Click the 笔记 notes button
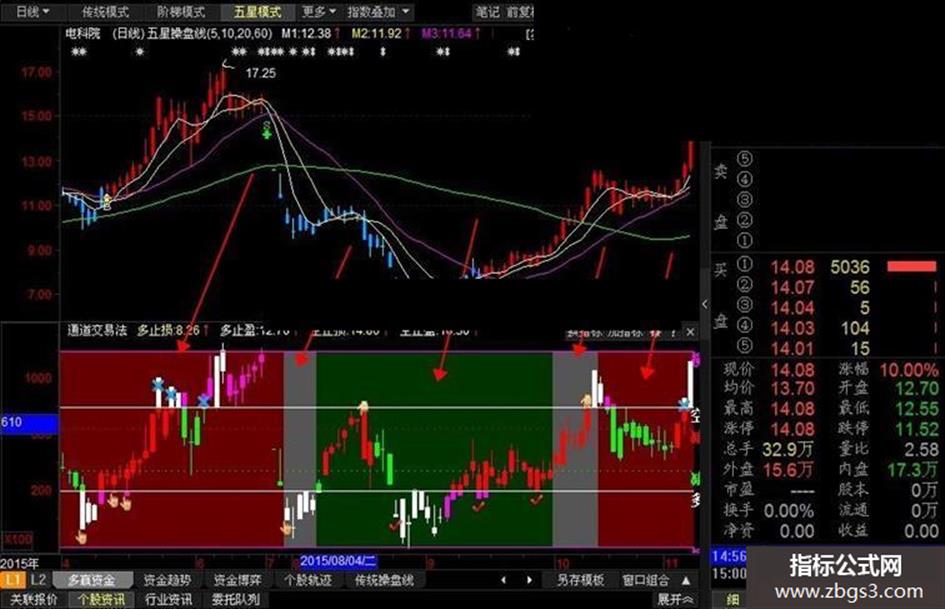Screen dimensions: 945x609 click(x=487, y=11)
